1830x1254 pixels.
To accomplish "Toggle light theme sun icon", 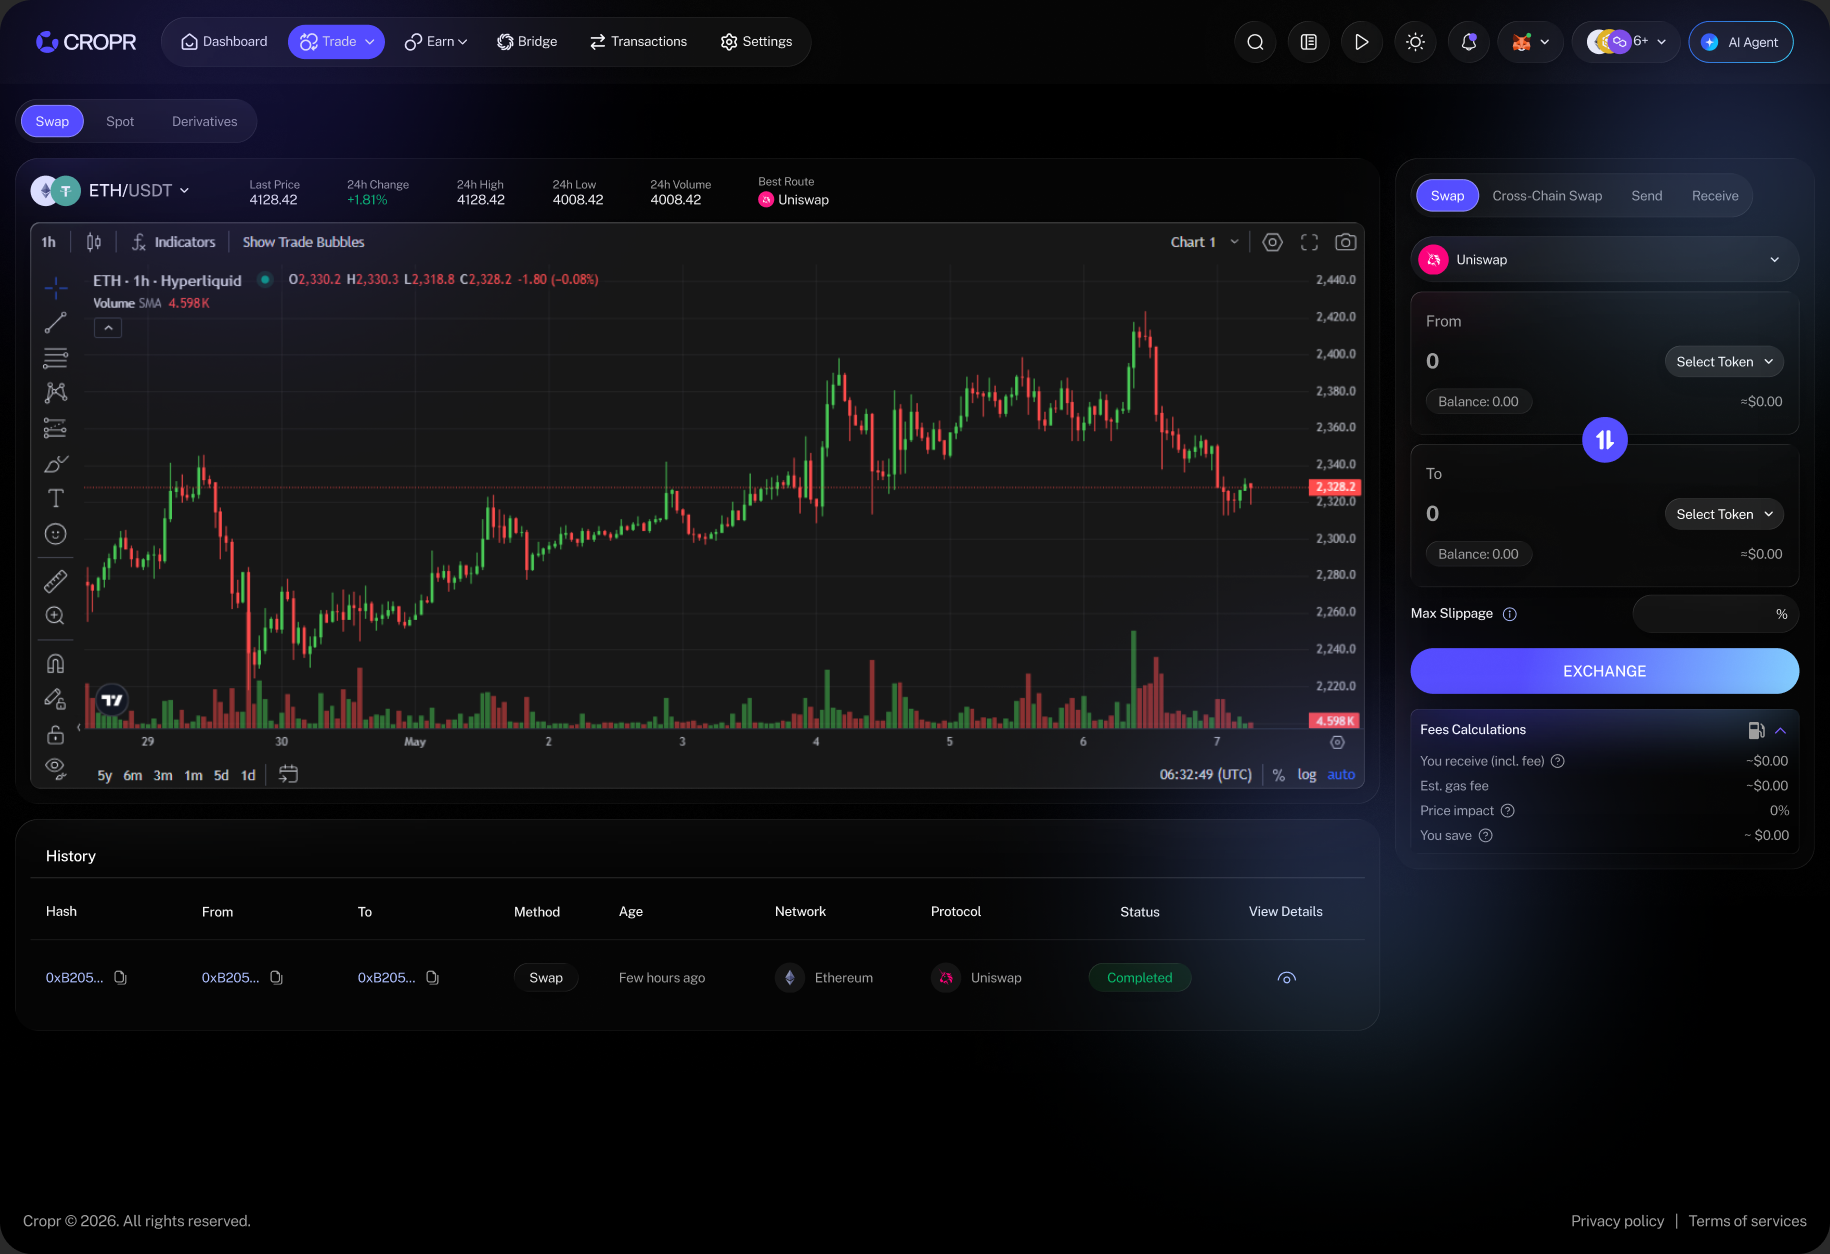I will point(1415,42).
